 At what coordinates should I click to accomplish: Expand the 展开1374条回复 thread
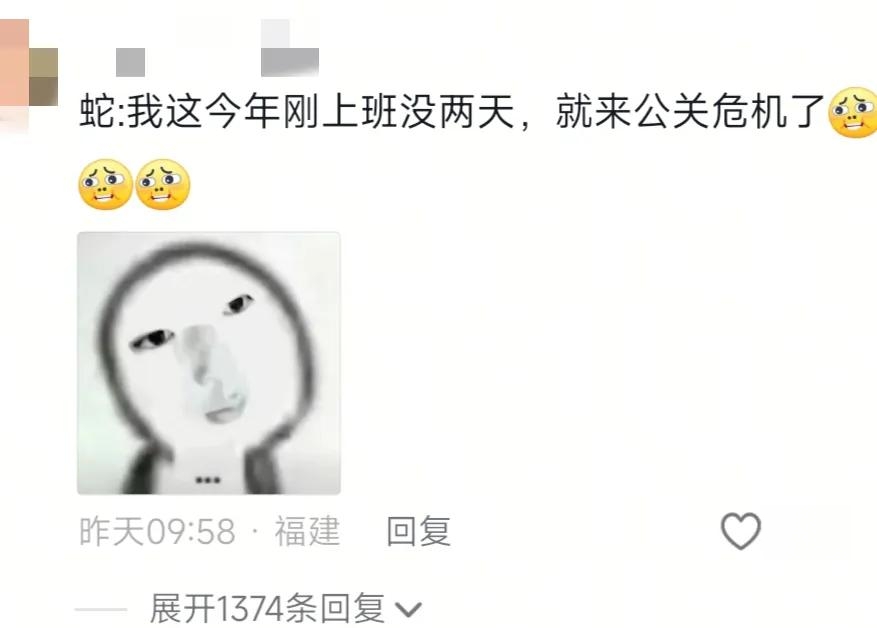(x=285, y=608)
